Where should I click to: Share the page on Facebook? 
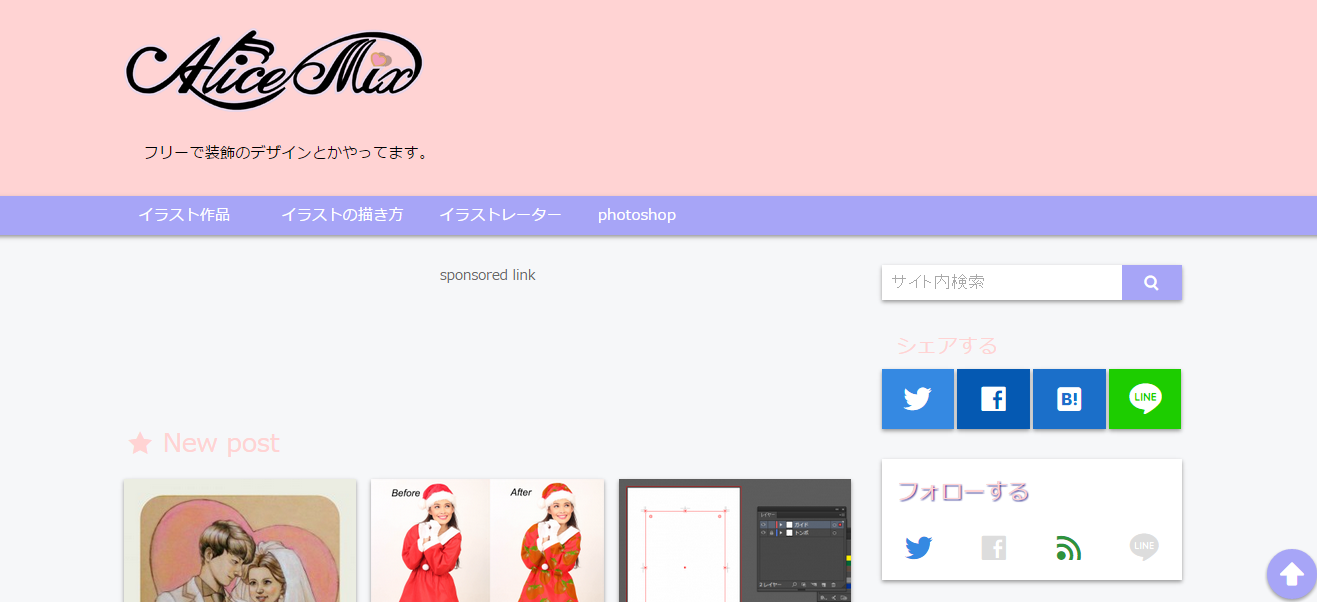pos(993,399)
